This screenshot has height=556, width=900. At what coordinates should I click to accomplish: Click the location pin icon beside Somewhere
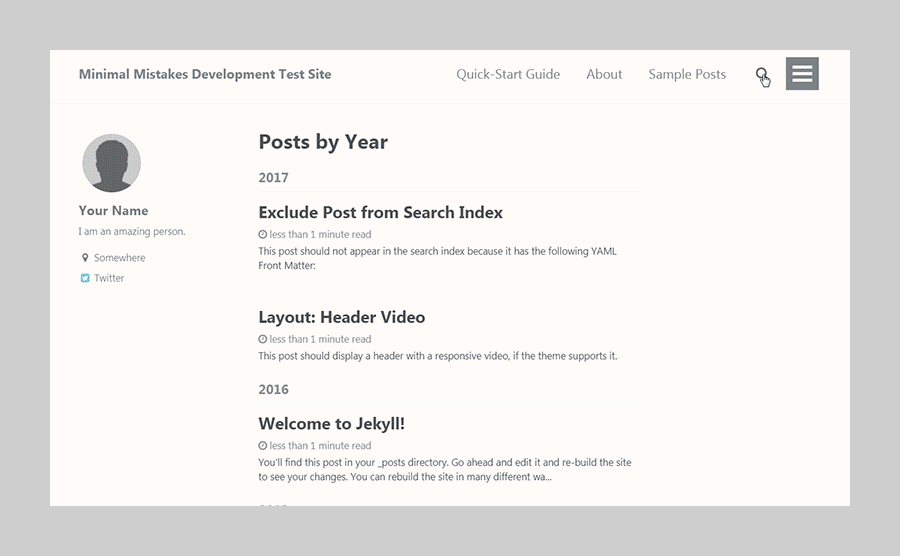point(85,258)
